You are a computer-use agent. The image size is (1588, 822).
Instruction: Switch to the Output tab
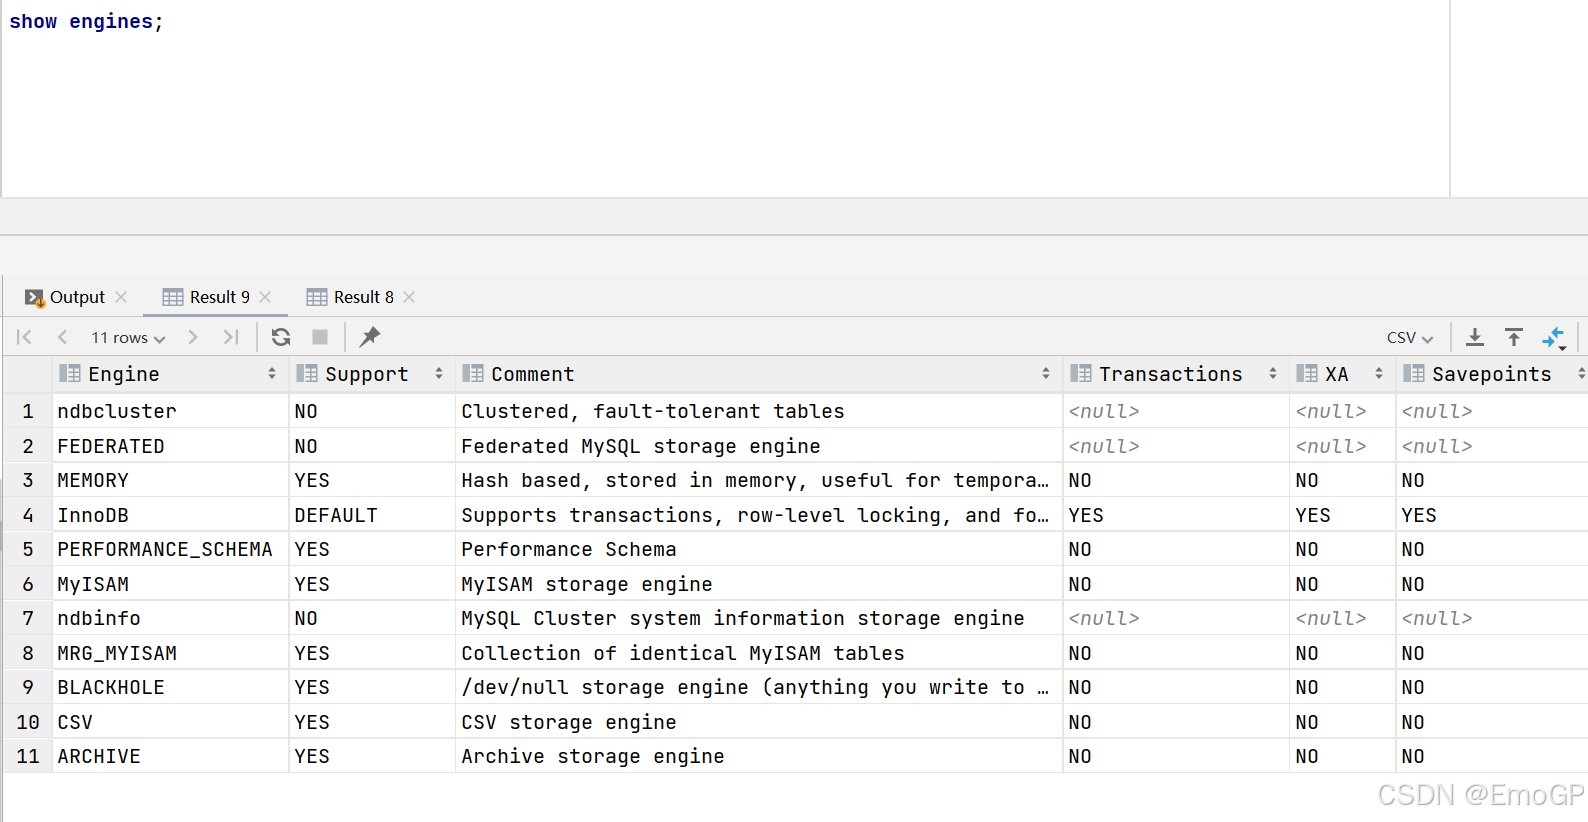pos(76,297)
